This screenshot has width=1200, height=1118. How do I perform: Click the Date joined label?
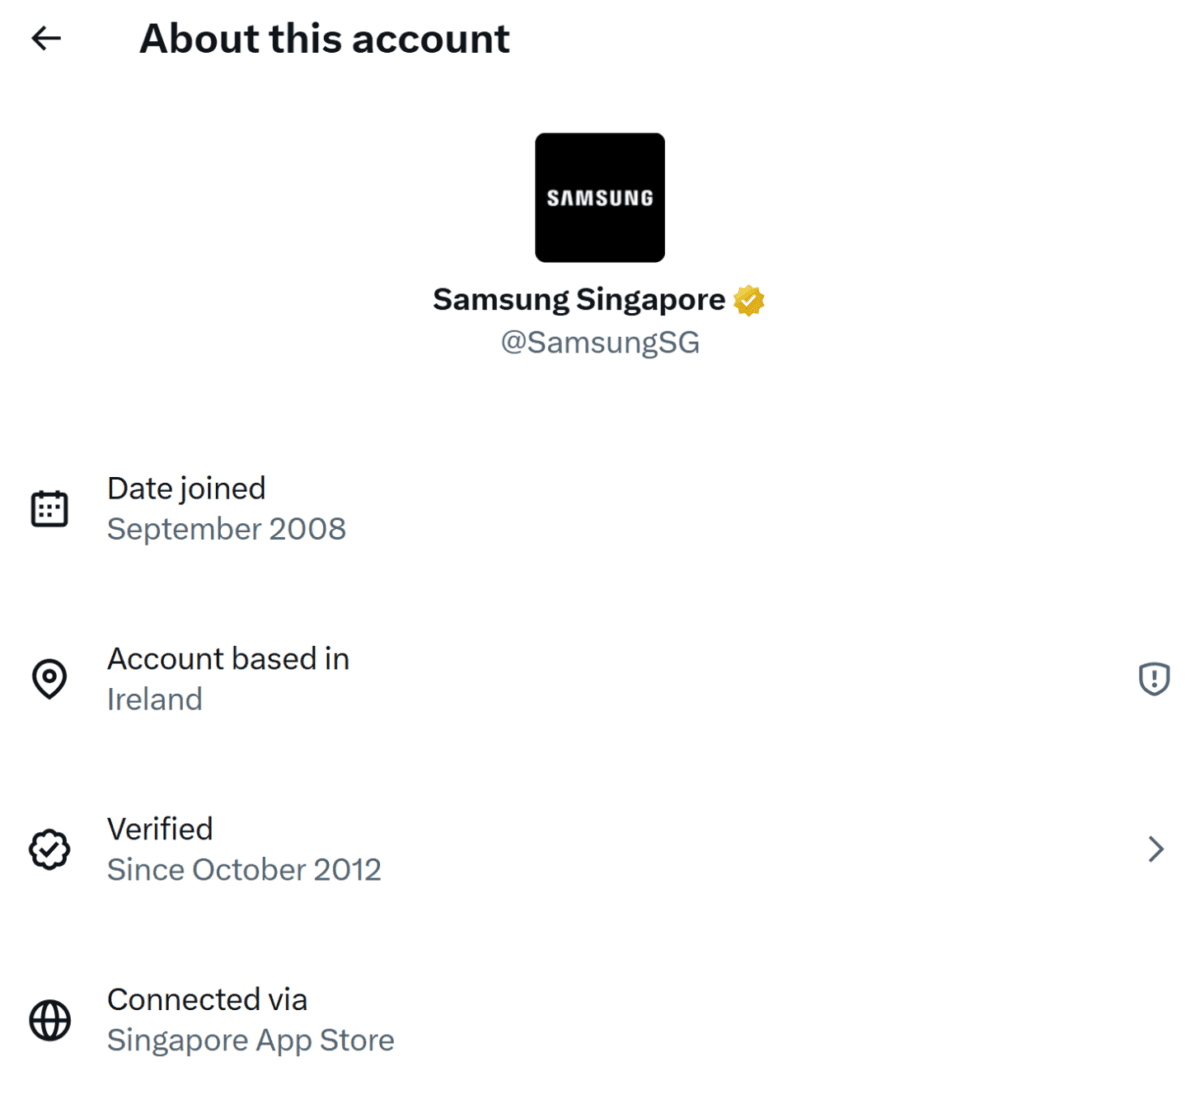(x=186, y=488)
